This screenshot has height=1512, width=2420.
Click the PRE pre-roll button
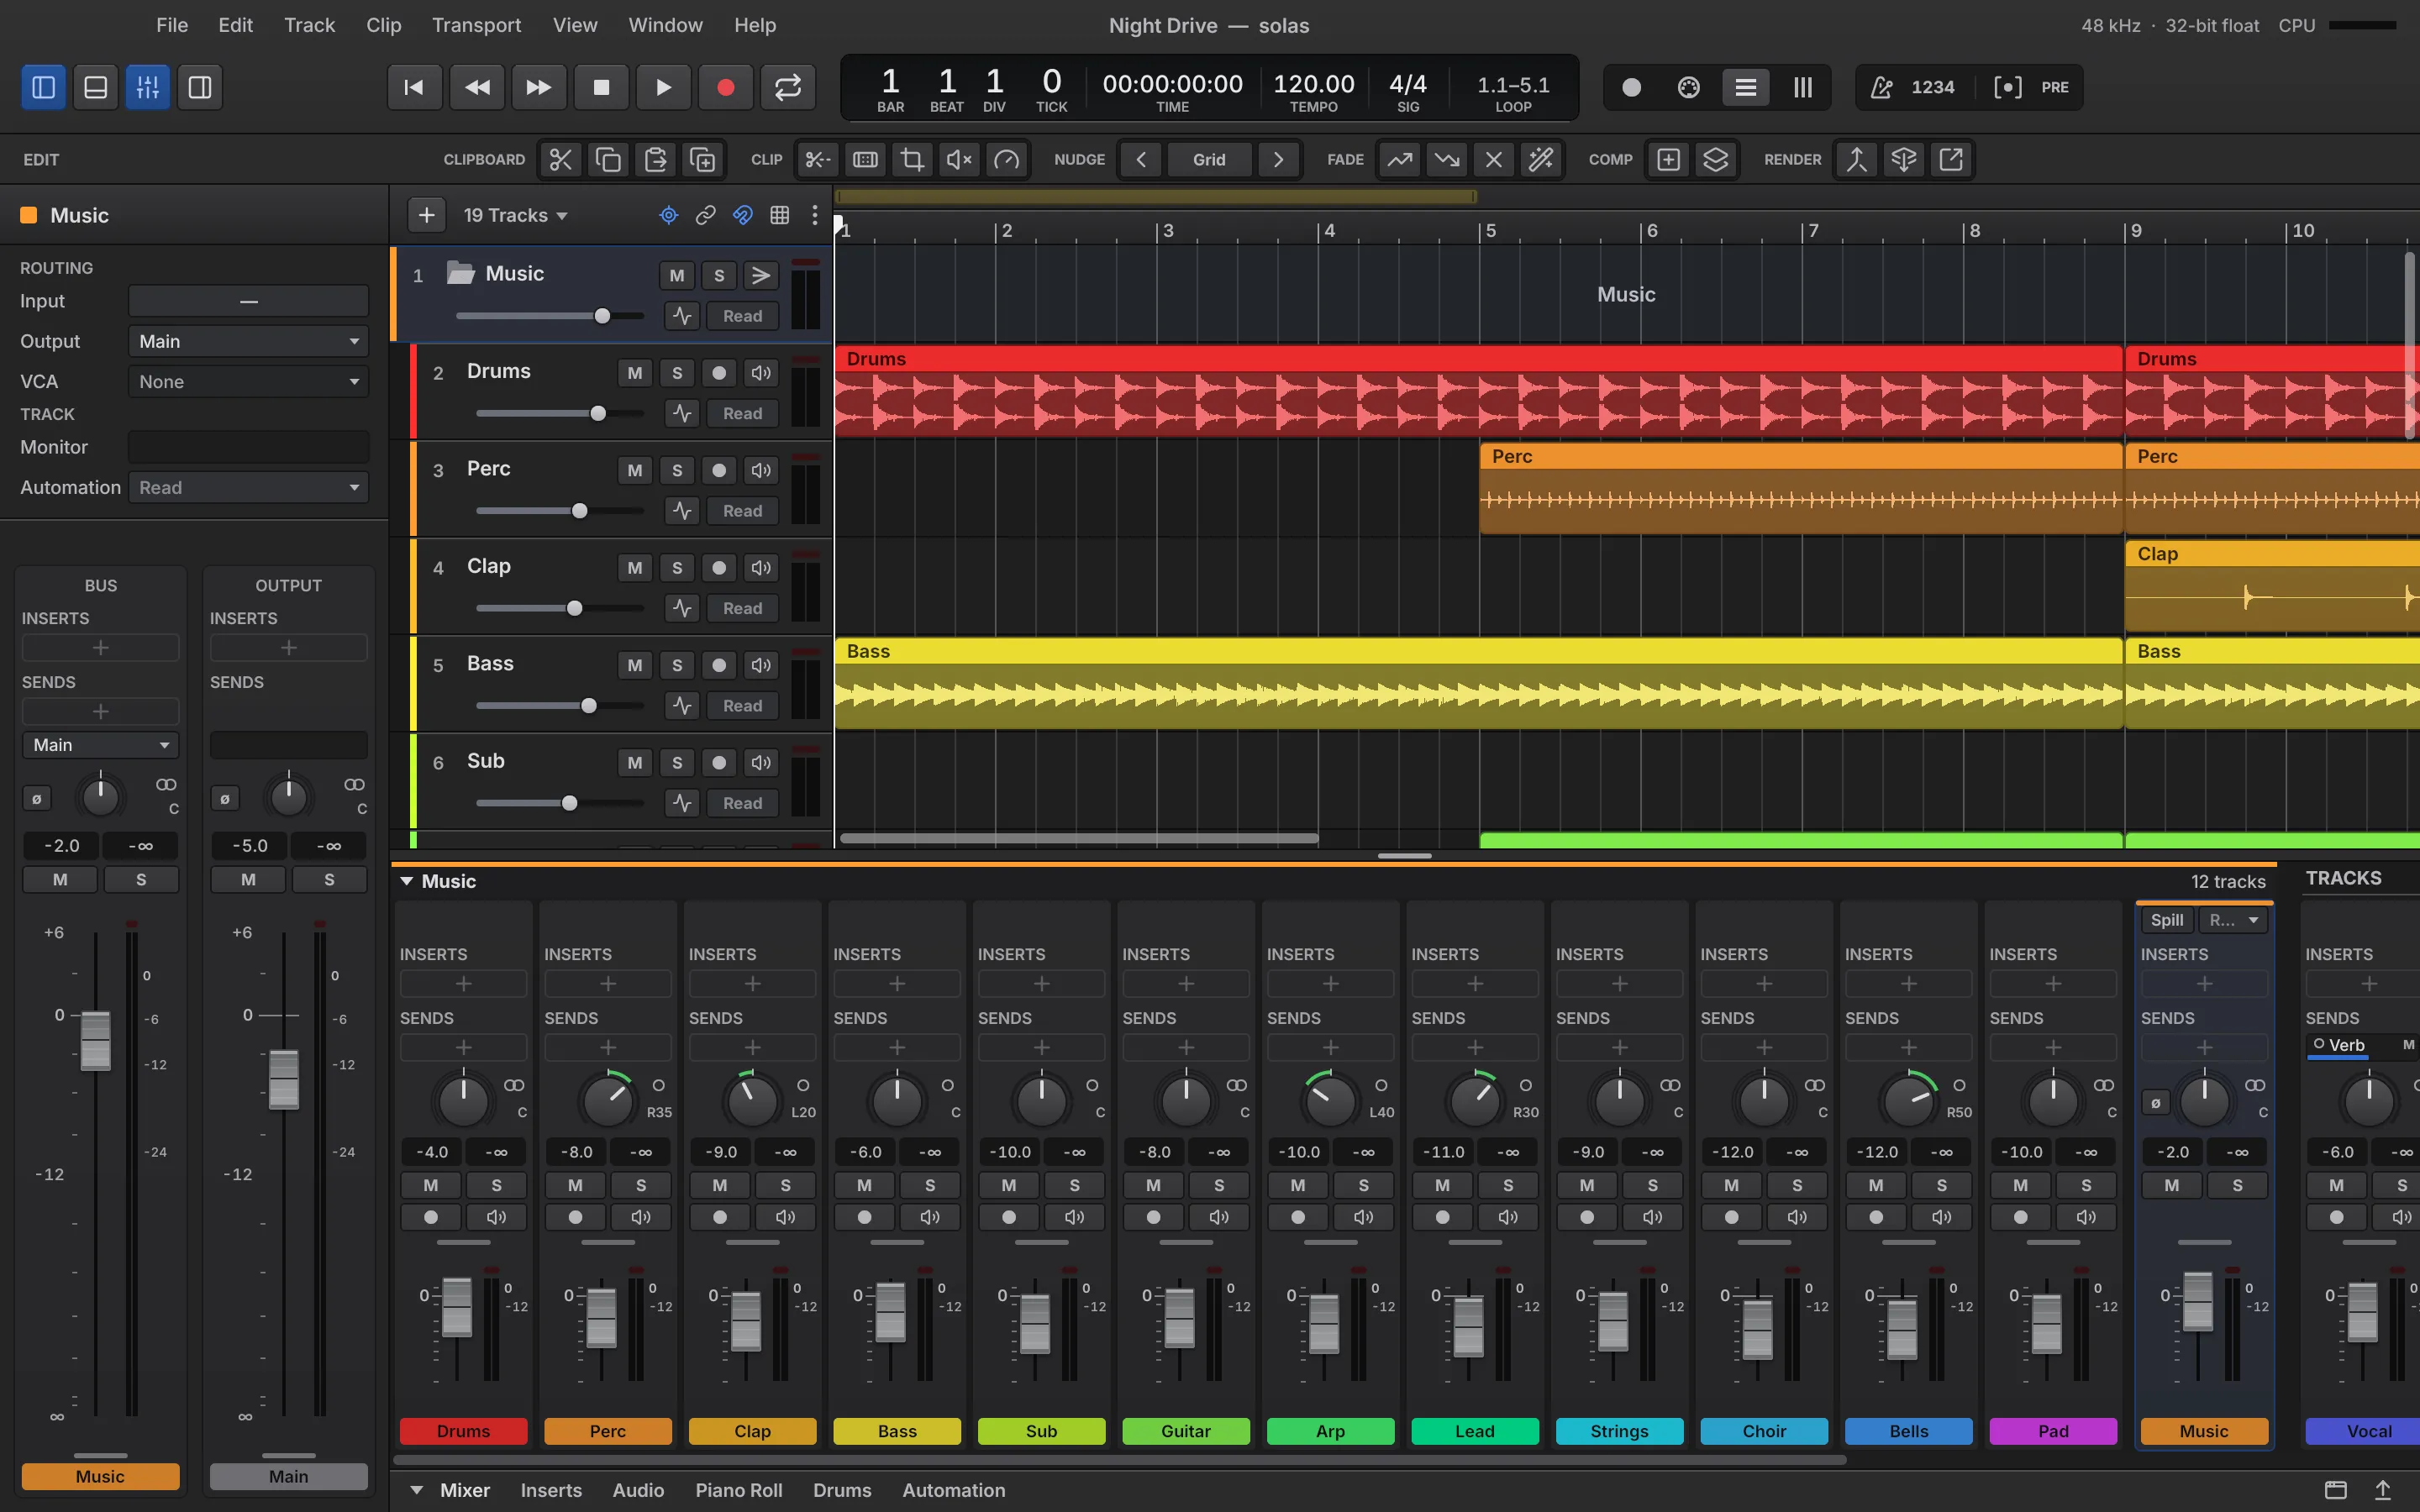(x=2055, y=87)
